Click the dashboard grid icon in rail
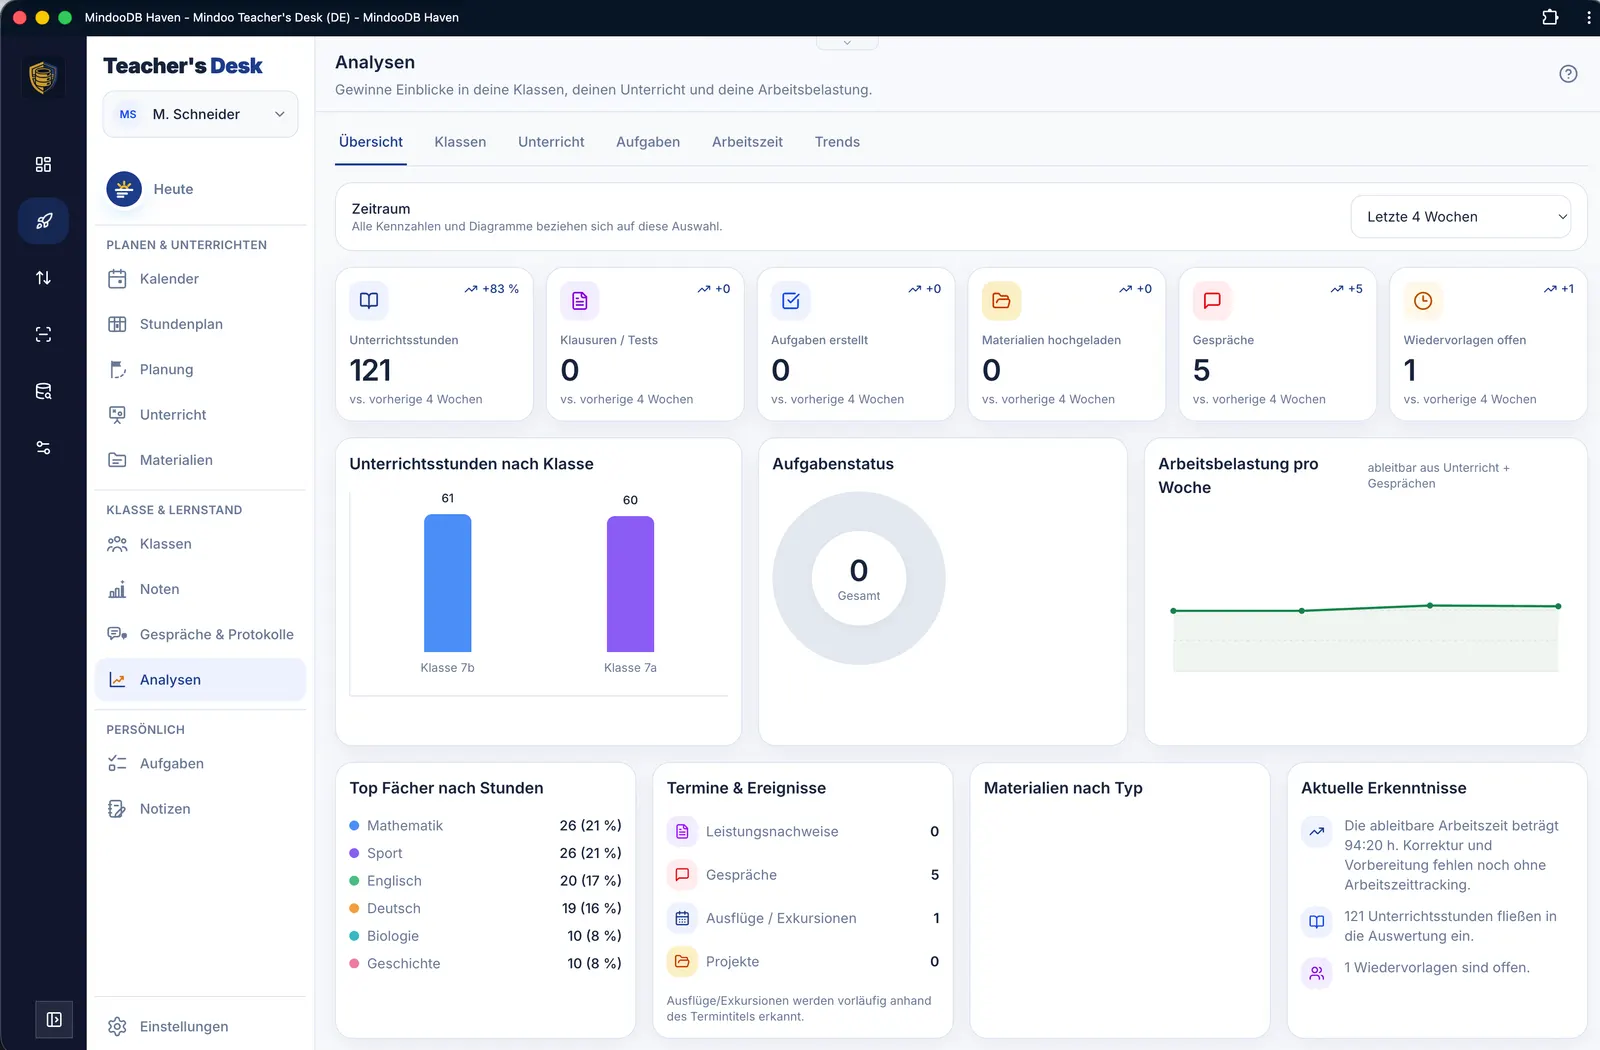The image size is (1600, 1050). (x=43, y=164)
